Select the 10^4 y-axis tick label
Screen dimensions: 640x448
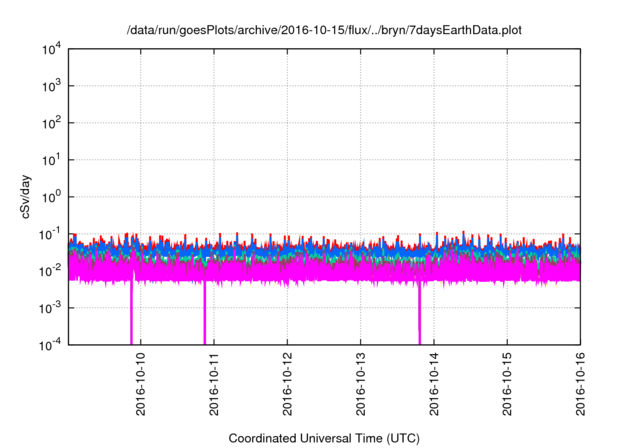coord(52,50)
